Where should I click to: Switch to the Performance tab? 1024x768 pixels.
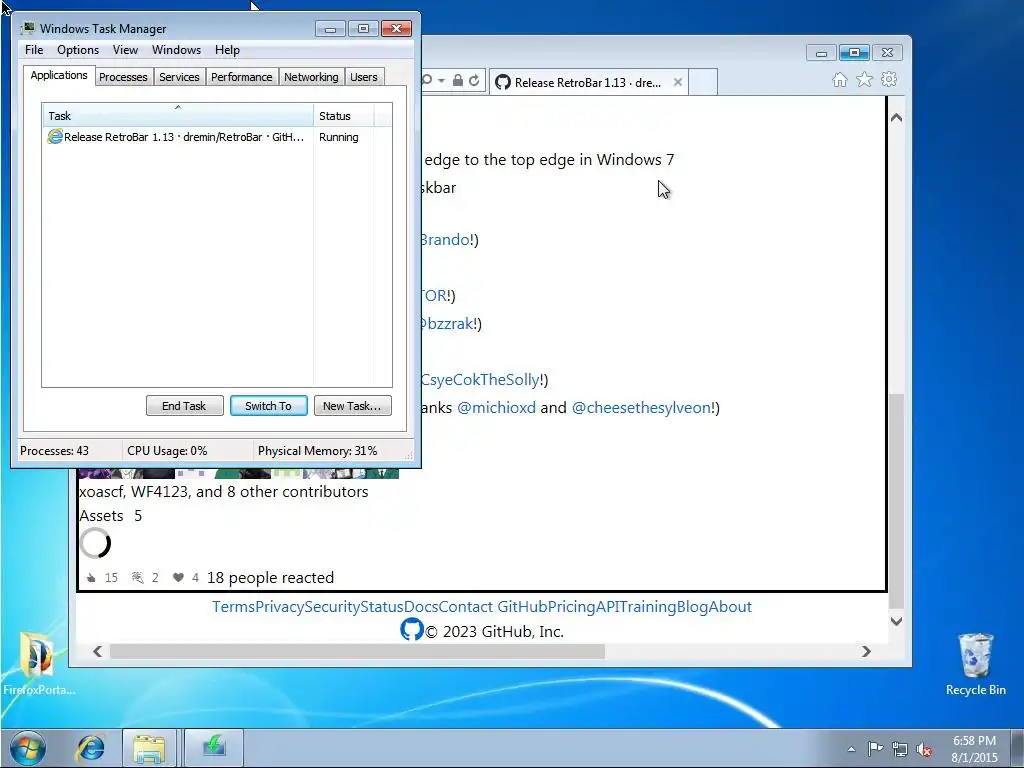click(x=241, y=77)
